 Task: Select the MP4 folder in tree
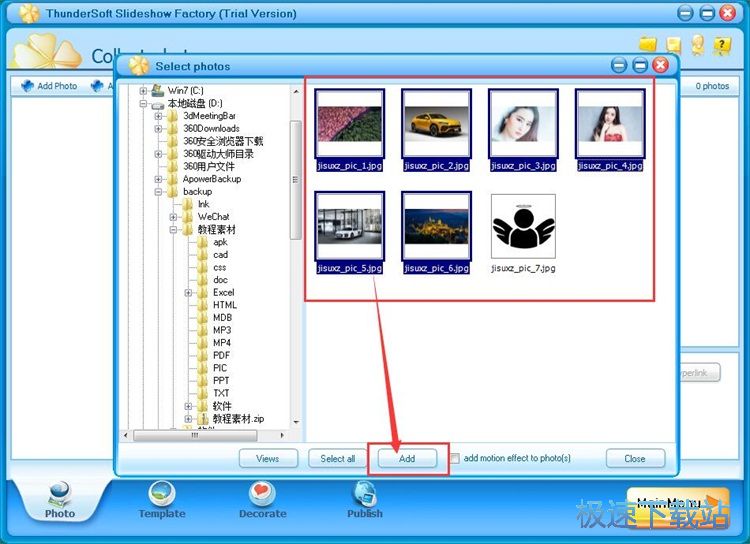[x=222, y=343]
